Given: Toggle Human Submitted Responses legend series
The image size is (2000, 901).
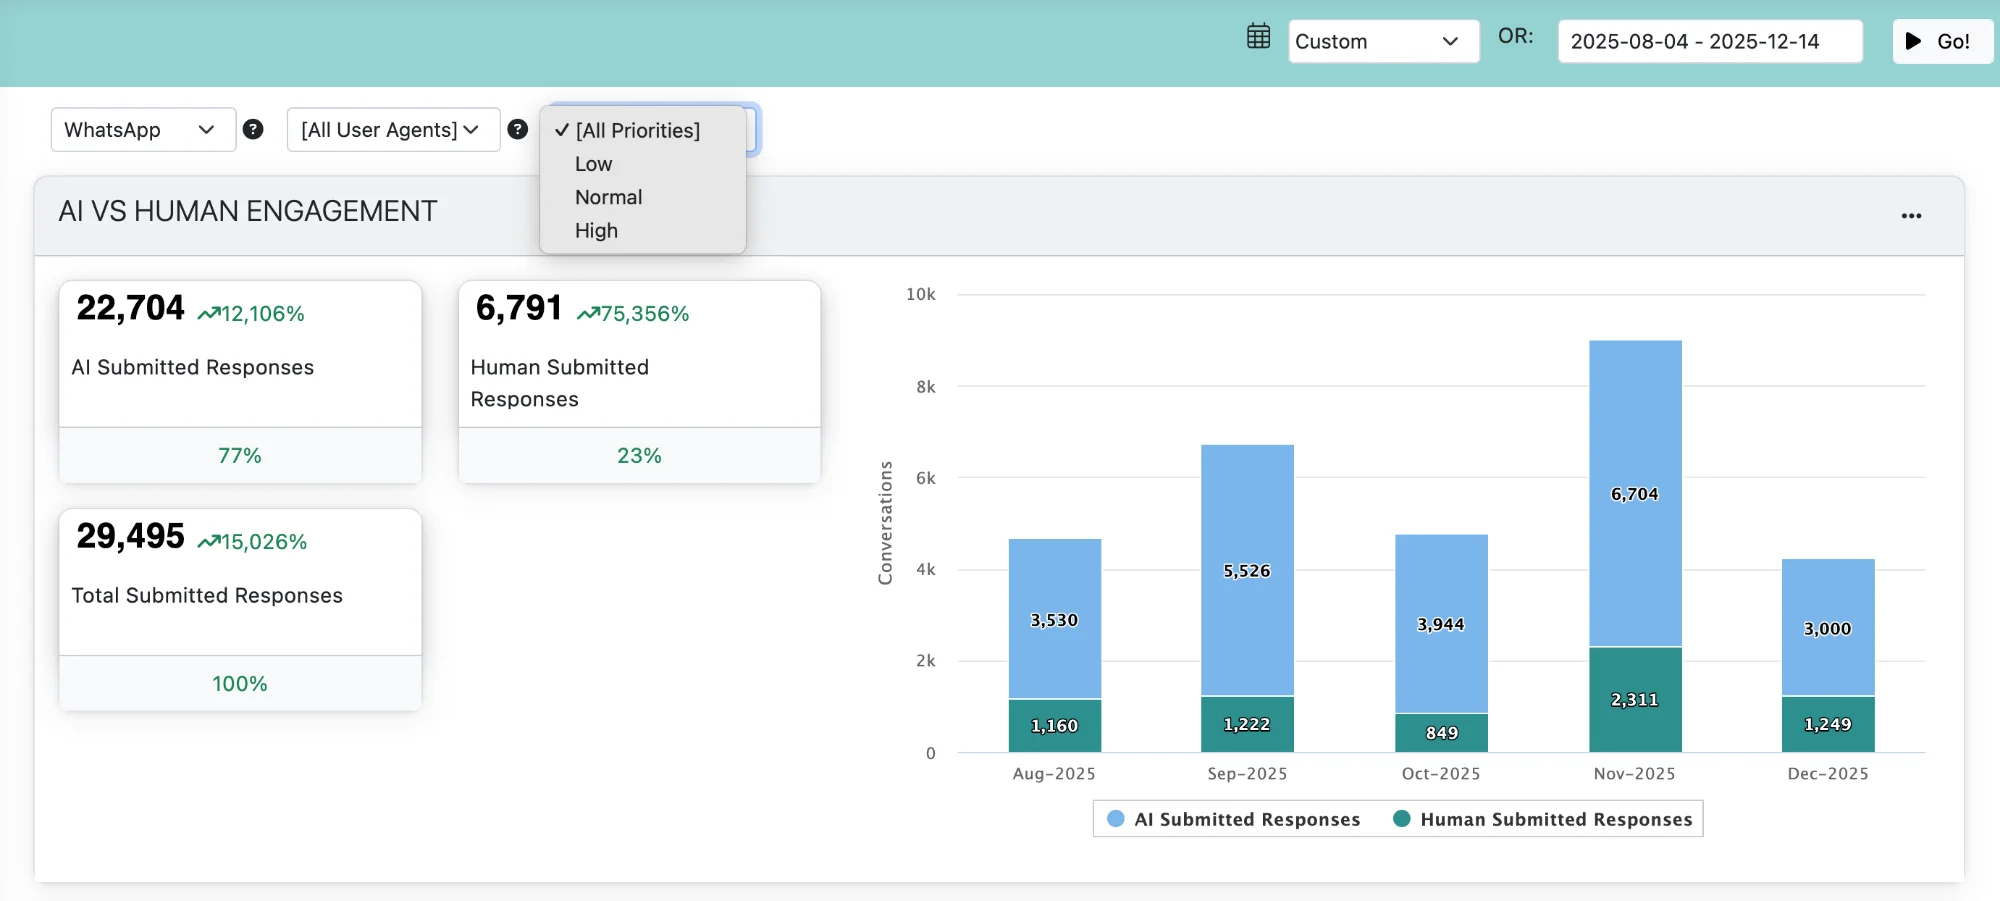Looking at the screenshot, I should pos(1543,819).
